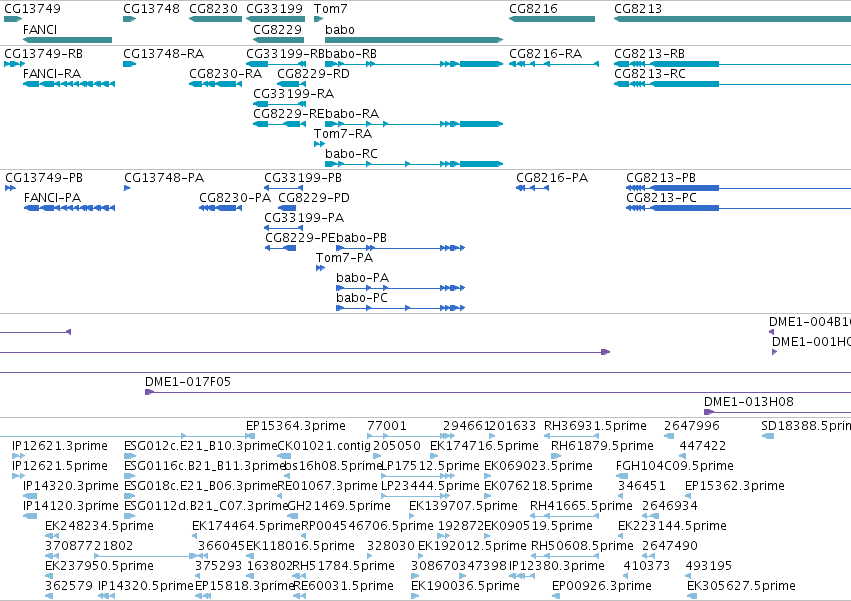The width and height of the screenshot is (851, 601).
Task: Select the EK190036.5prime EST label
Action: [465, 586]
